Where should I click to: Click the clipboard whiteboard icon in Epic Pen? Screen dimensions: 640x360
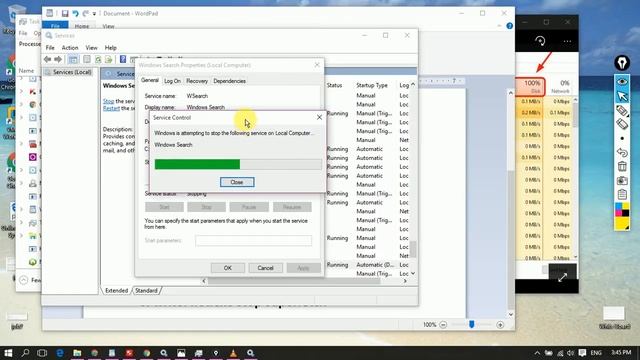click(x=622, y=194)
